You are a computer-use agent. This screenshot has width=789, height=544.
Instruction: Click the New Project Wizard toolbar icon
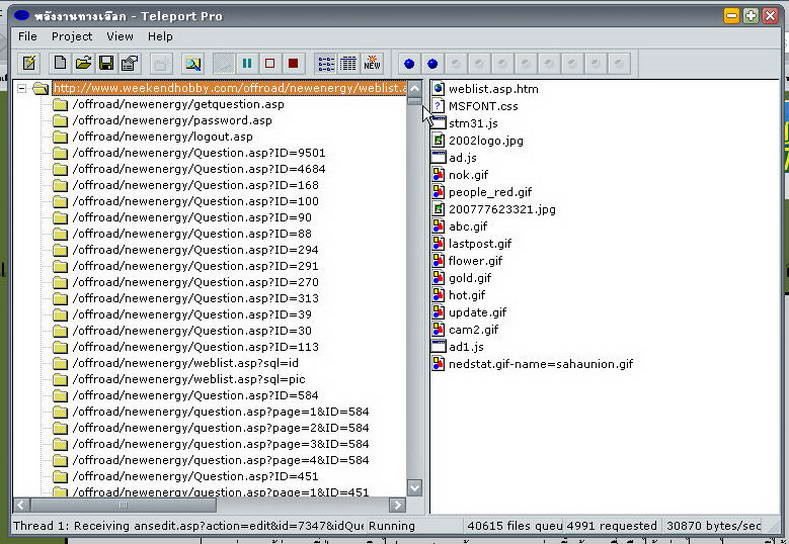(x=29, y=64)
